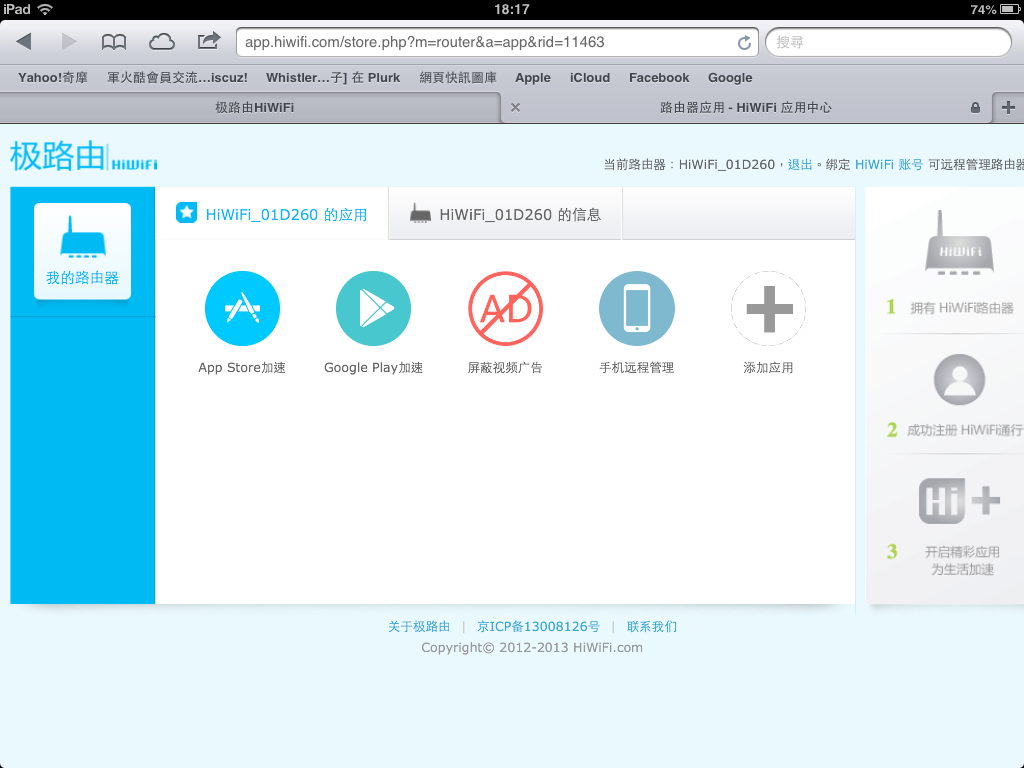1024x768 pixels.
Task: Reload page with refresh icon
Action: [x=744, y=42]
